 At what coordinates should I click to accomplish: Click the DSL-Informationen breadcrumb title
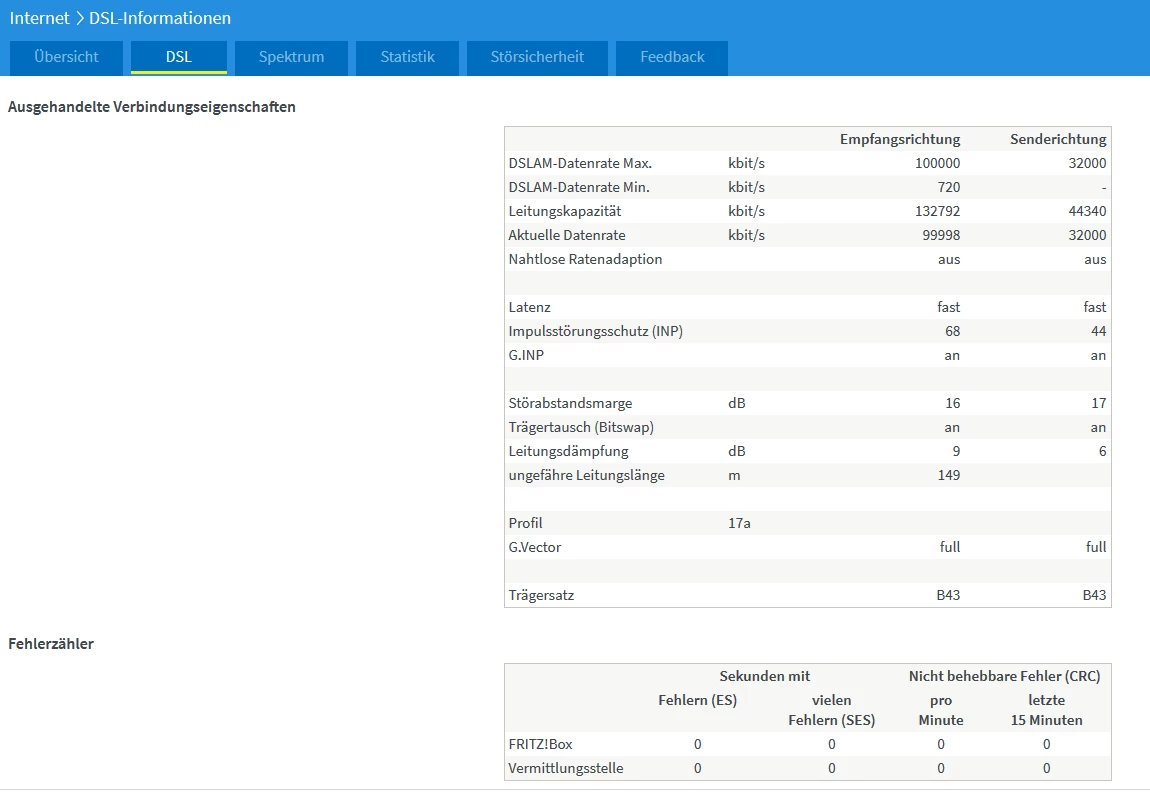(160, 18)
